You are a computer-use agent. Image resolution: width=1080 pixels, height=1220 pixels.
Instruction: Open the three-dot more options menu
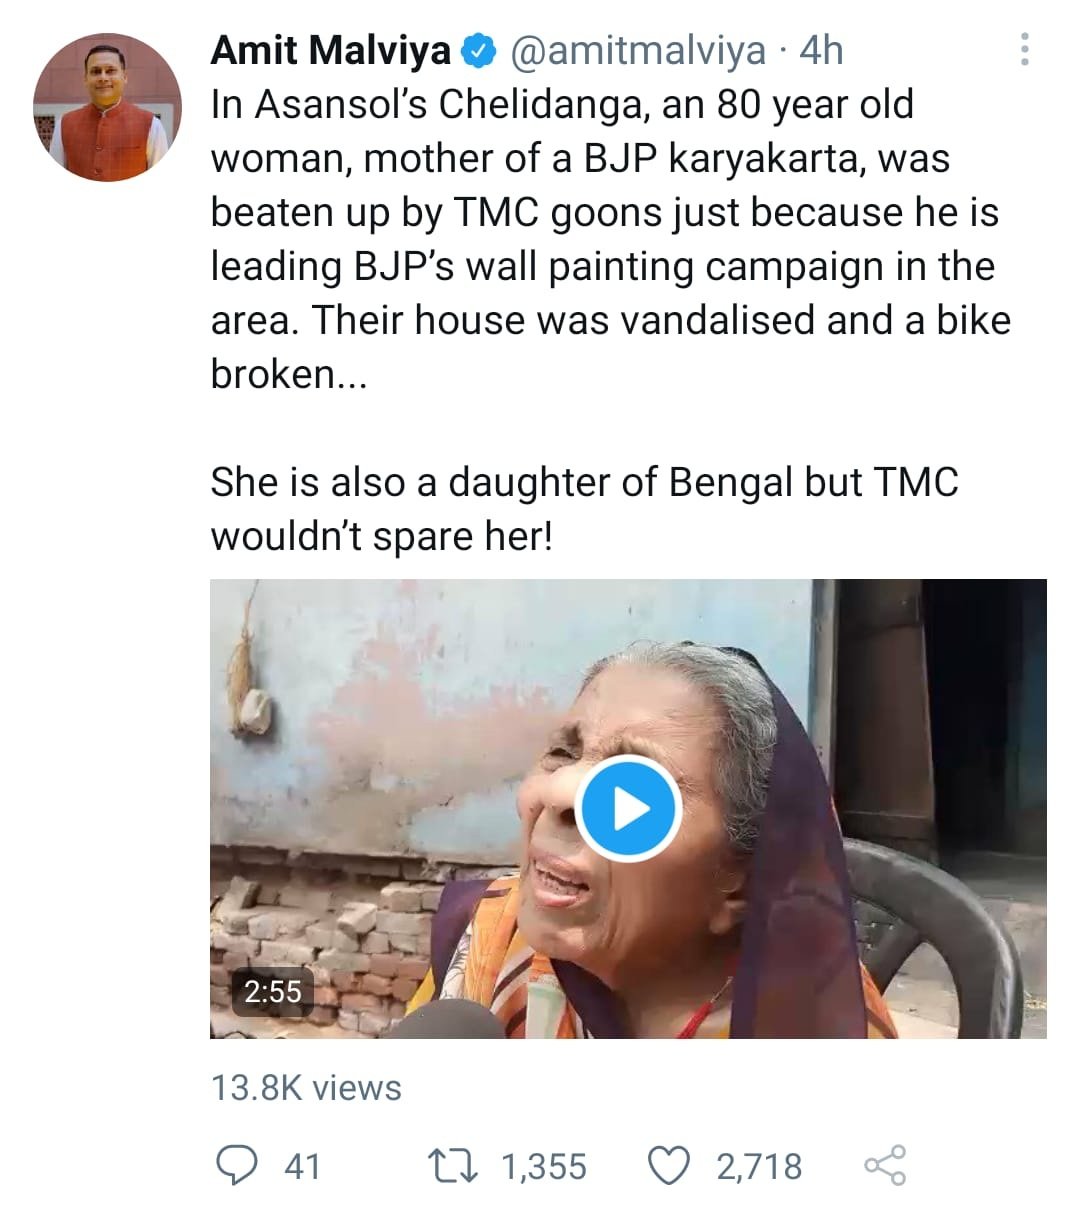click(x=1024, y=50)
